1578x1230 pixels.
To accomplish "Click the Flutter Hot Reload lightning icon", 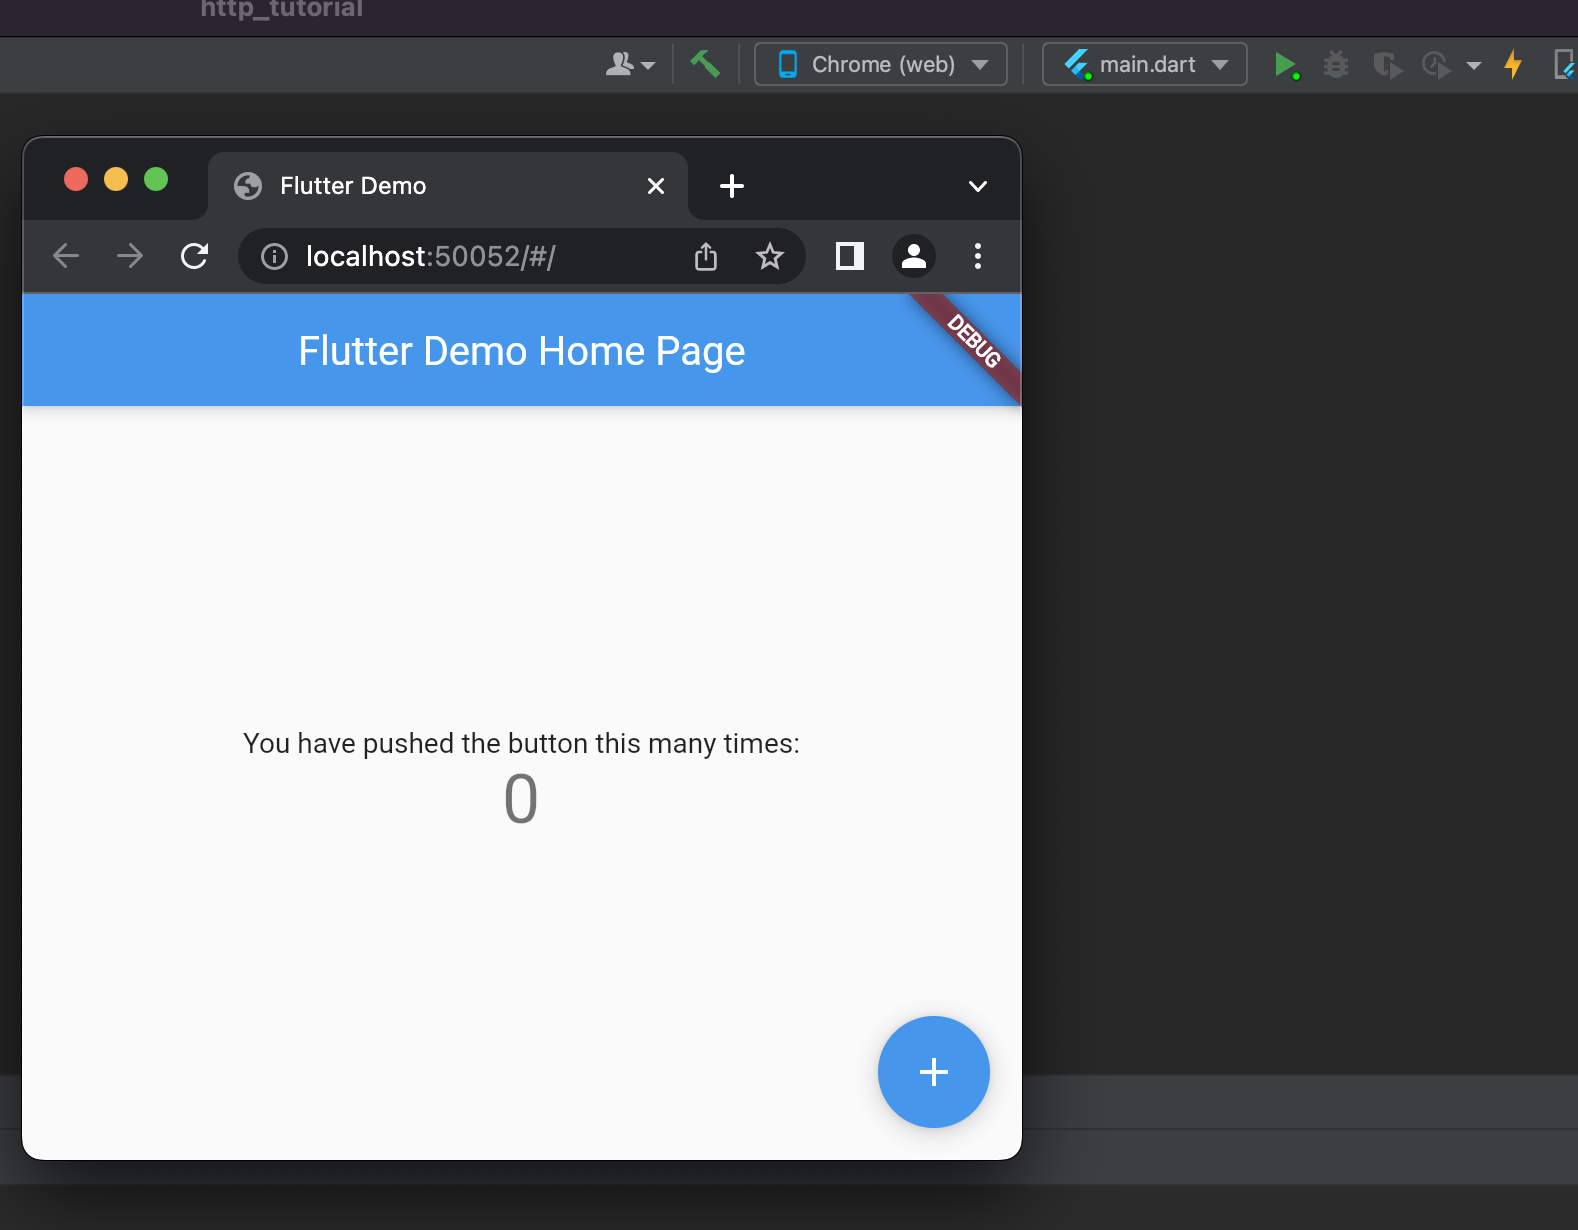I will click(1513, 64).
